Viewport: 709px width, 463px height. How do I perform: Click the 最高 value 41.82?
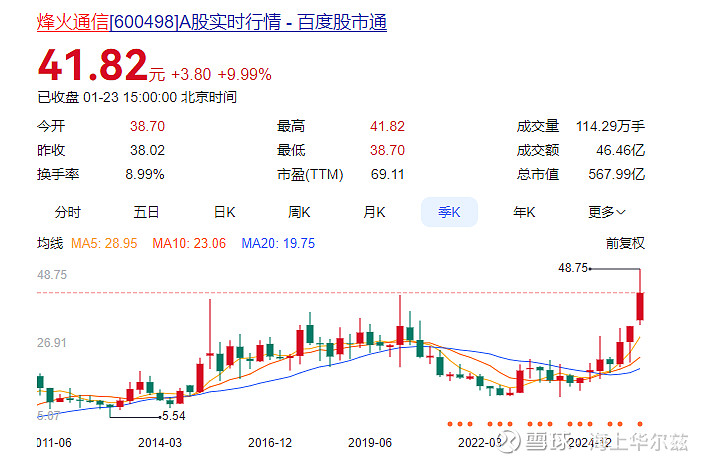pyautogui.click(x=388, y=126)
